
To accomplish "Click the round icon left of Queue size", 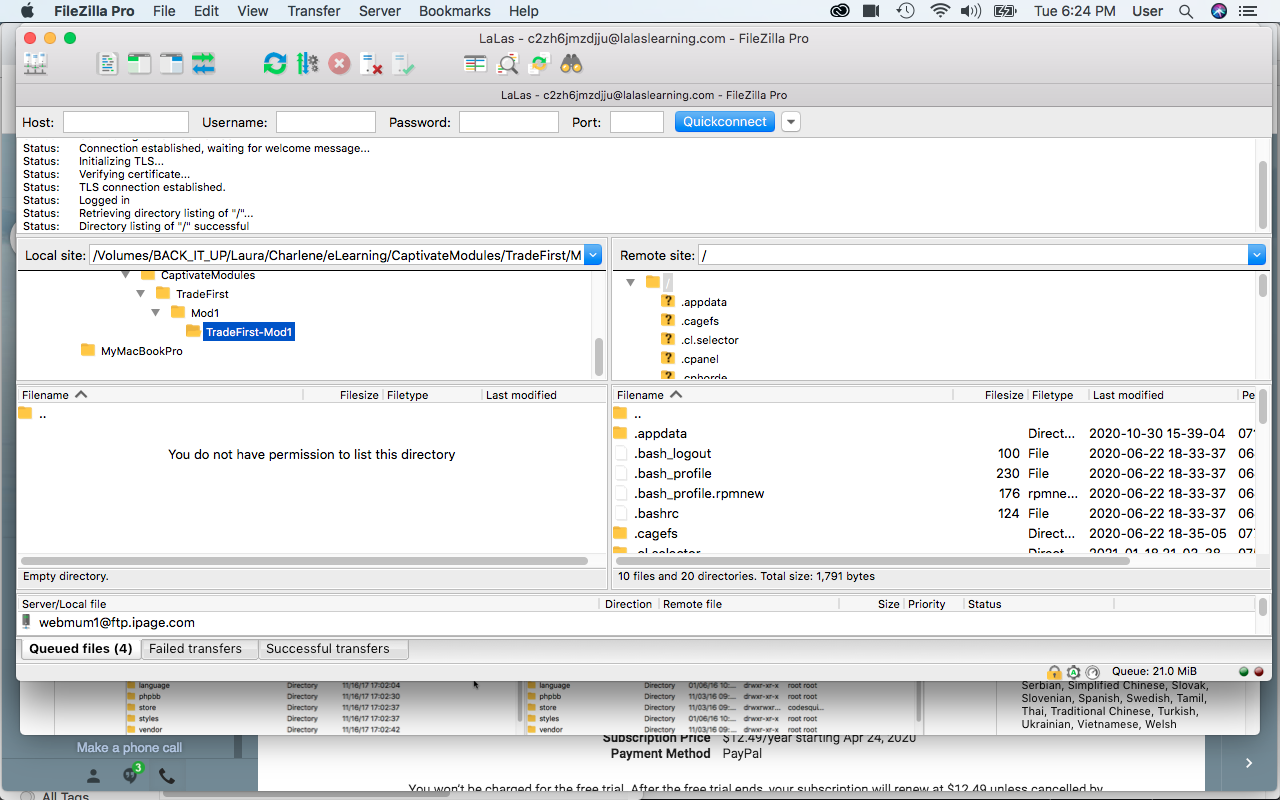I will pyautogui.click(x=1092, y=672).
